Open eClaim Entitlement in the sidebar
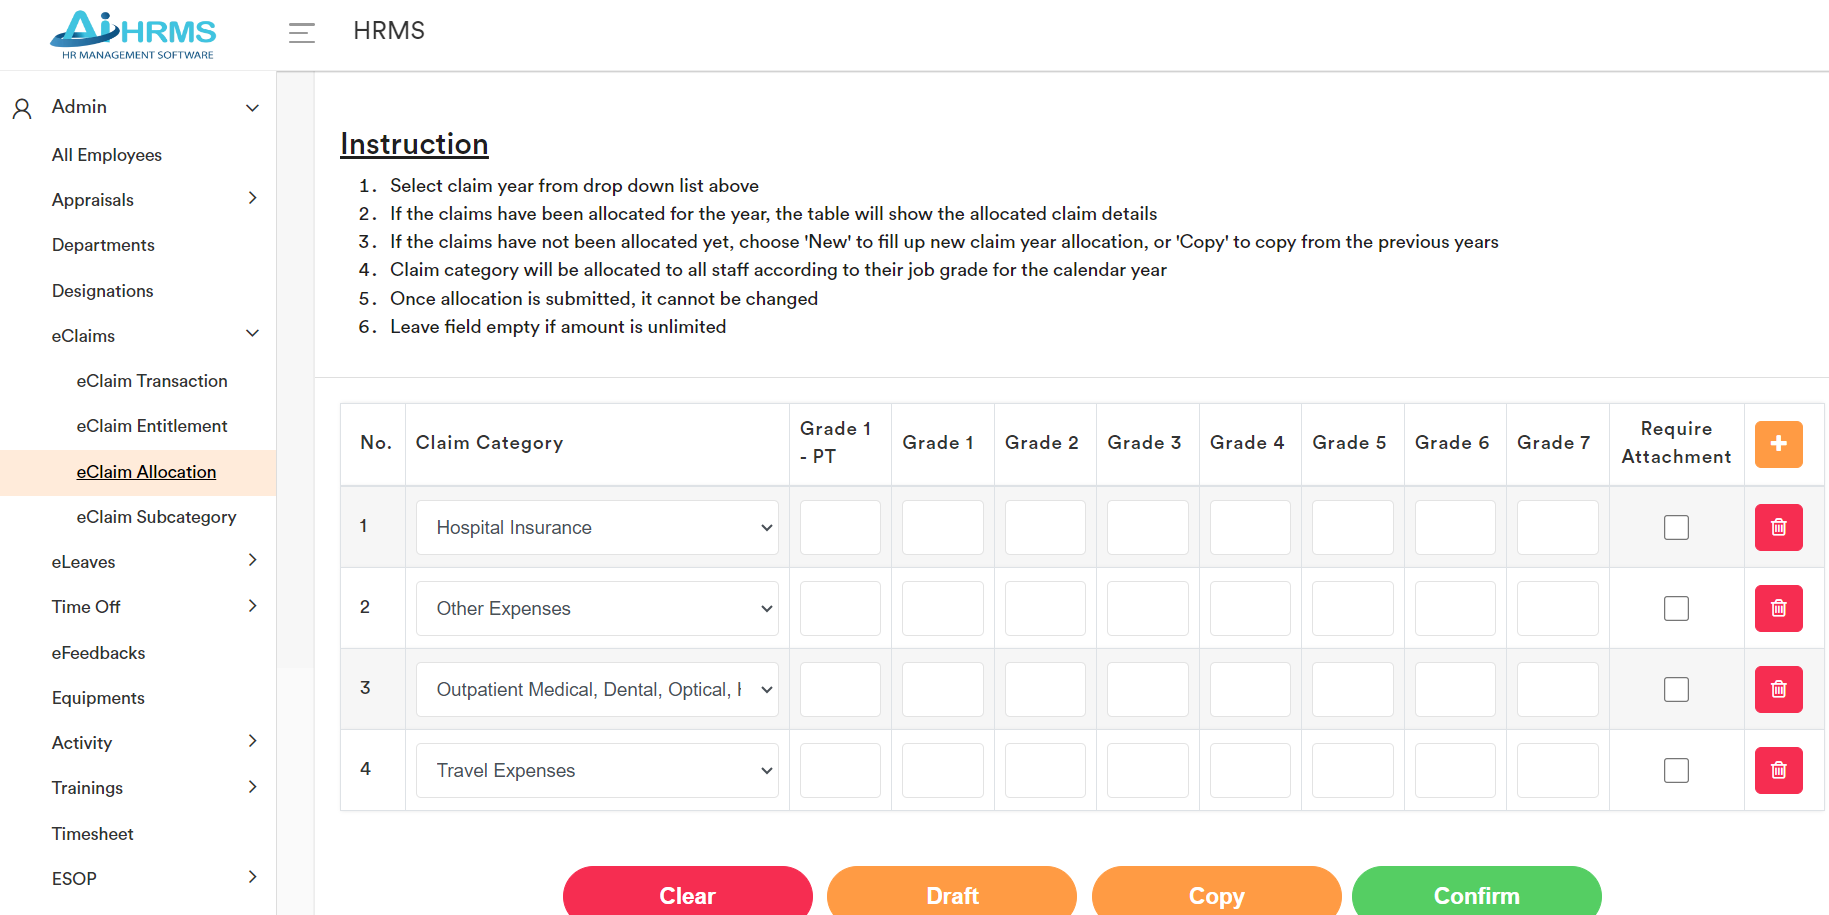1829x915 pixels. coord(152,426)
